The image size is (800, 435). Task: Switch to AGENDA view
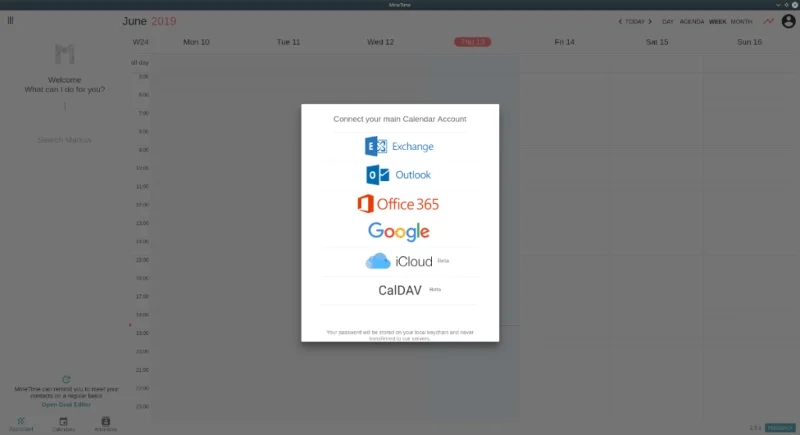[x=692, y=21]
